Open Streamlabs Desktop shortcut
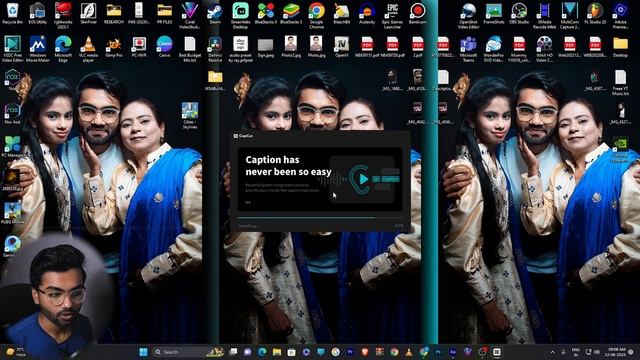The height and width of the screenshot is (360, 640). (x=240, y=15)
